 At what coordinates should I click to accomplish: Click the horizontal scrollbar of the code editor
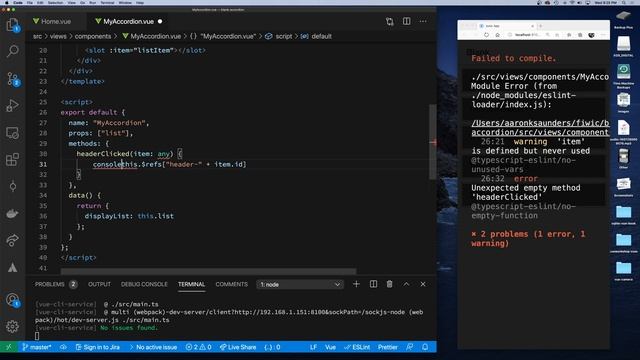(x=208, y=271)
